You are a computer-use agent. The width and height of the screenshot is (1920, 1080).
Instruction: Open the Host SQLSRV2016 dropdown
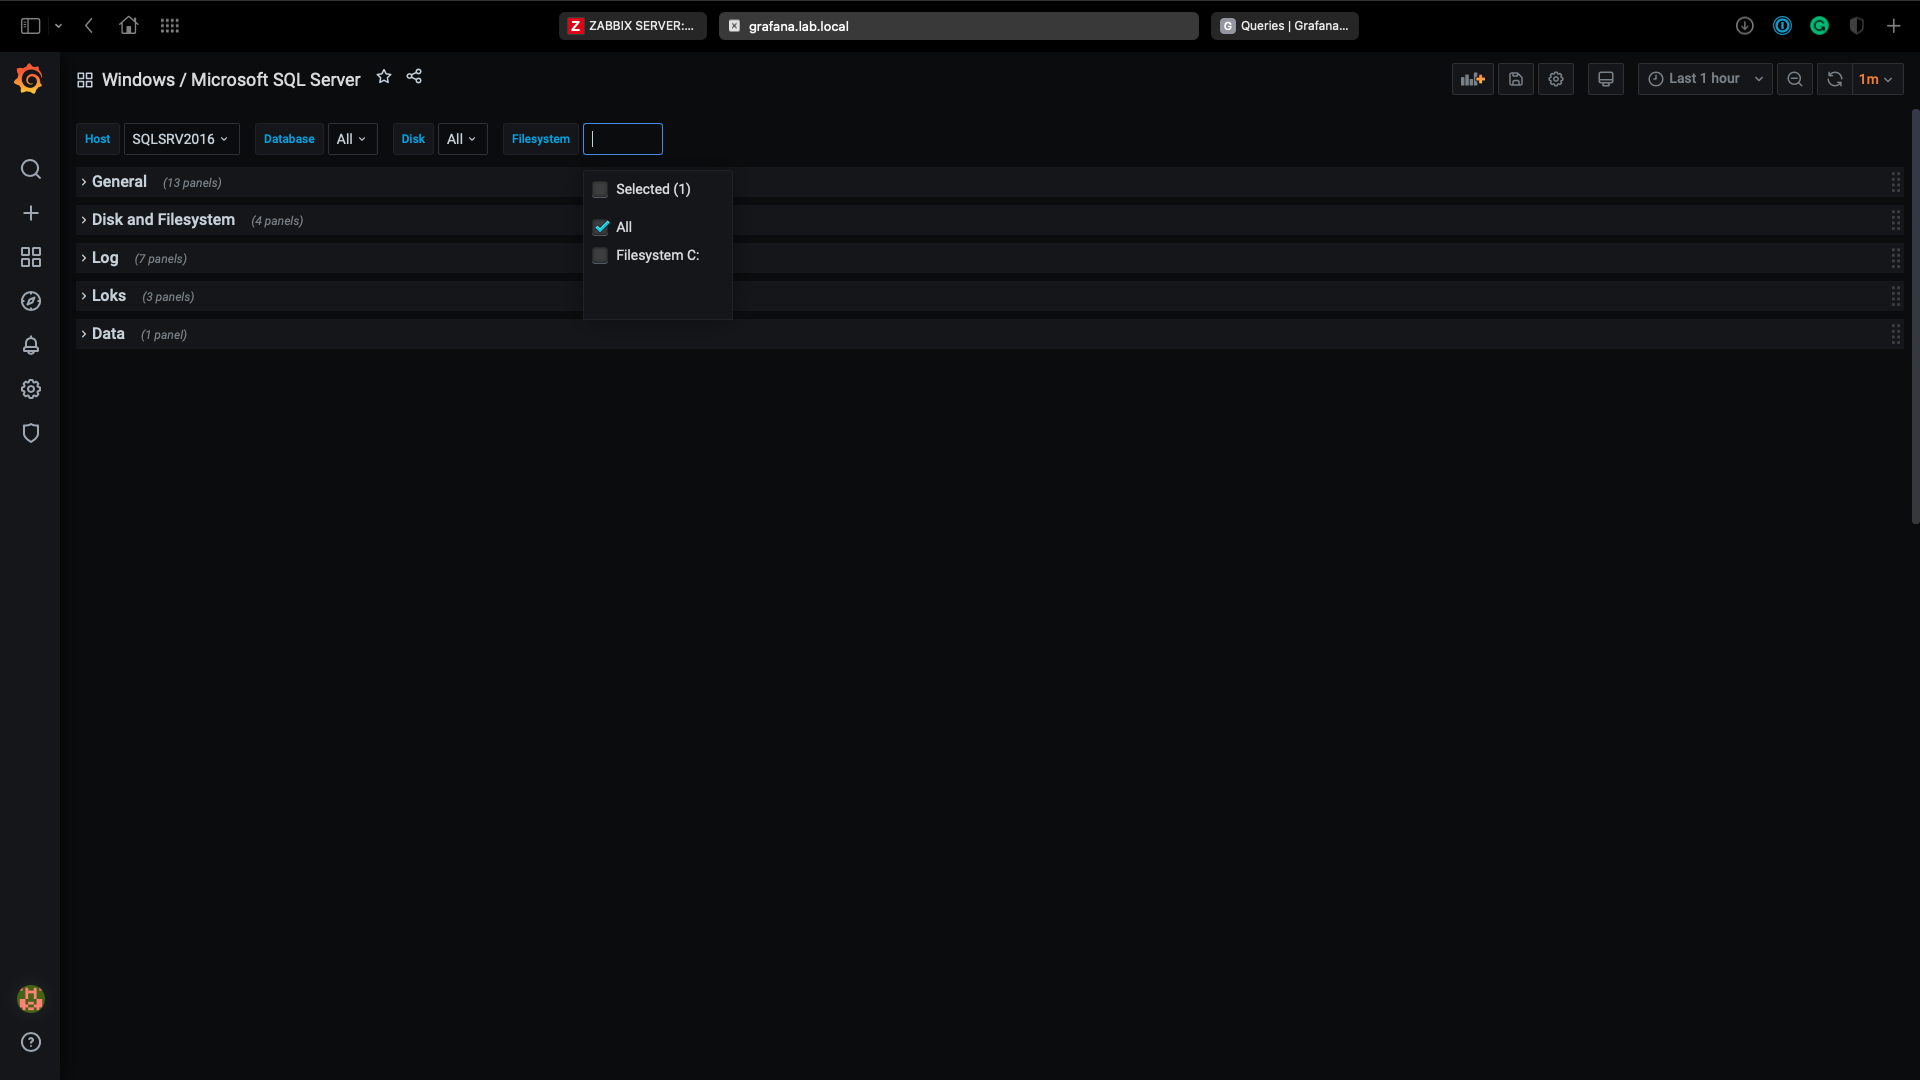point(181,139)
